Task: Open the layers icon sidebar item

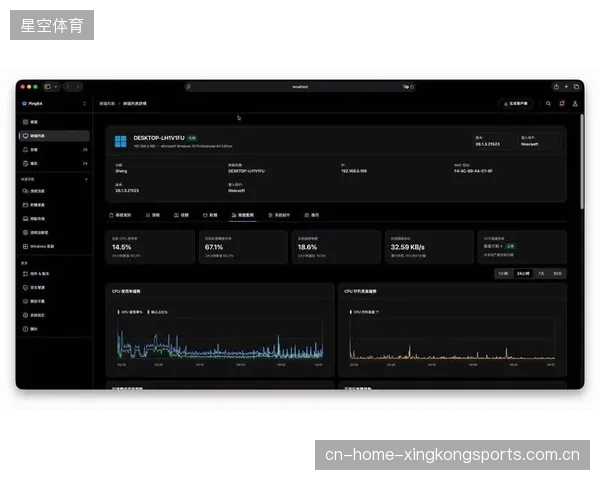Action: pyautogui.click(x=54, y=301)
